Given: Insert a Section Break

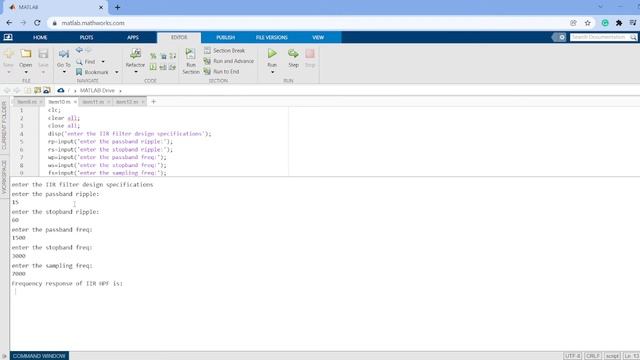Looking at the screenshot, I should (x=224, y=50).
